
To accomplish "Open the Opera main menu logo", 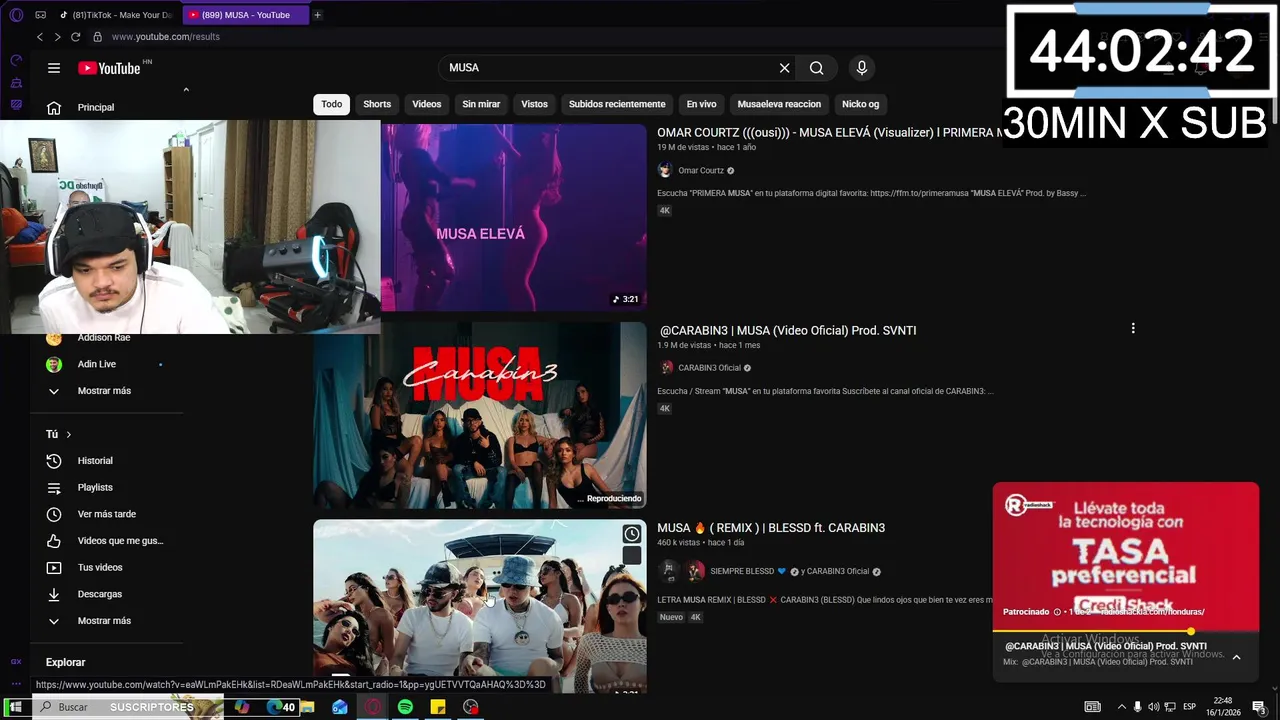I will coord(16,15).
